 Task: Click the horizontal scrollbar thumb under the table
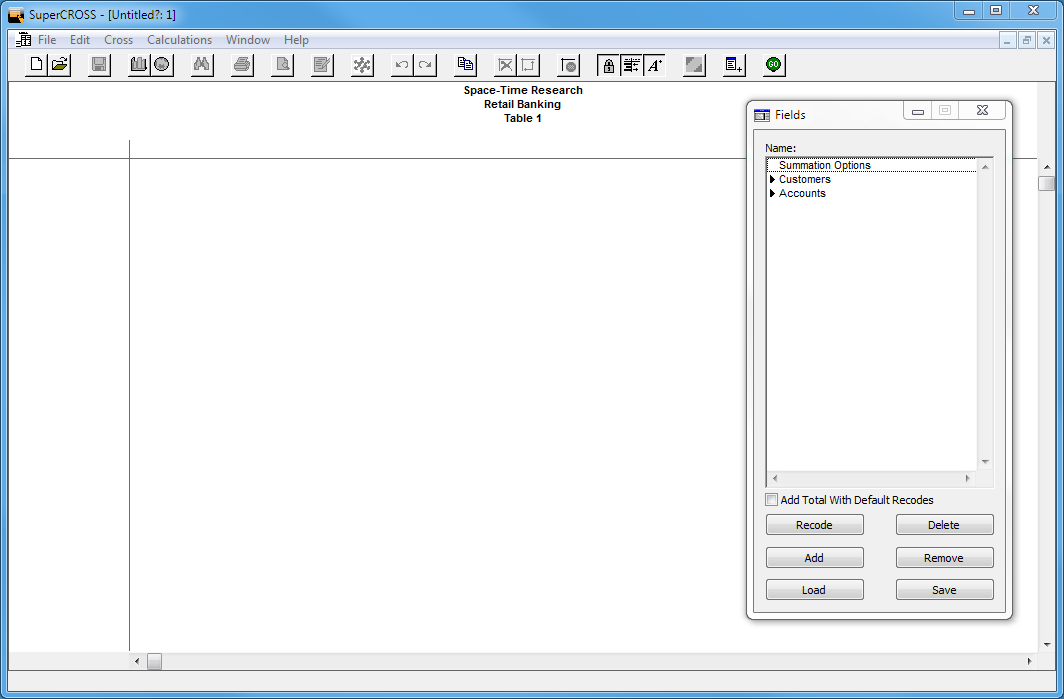point(154,662)
